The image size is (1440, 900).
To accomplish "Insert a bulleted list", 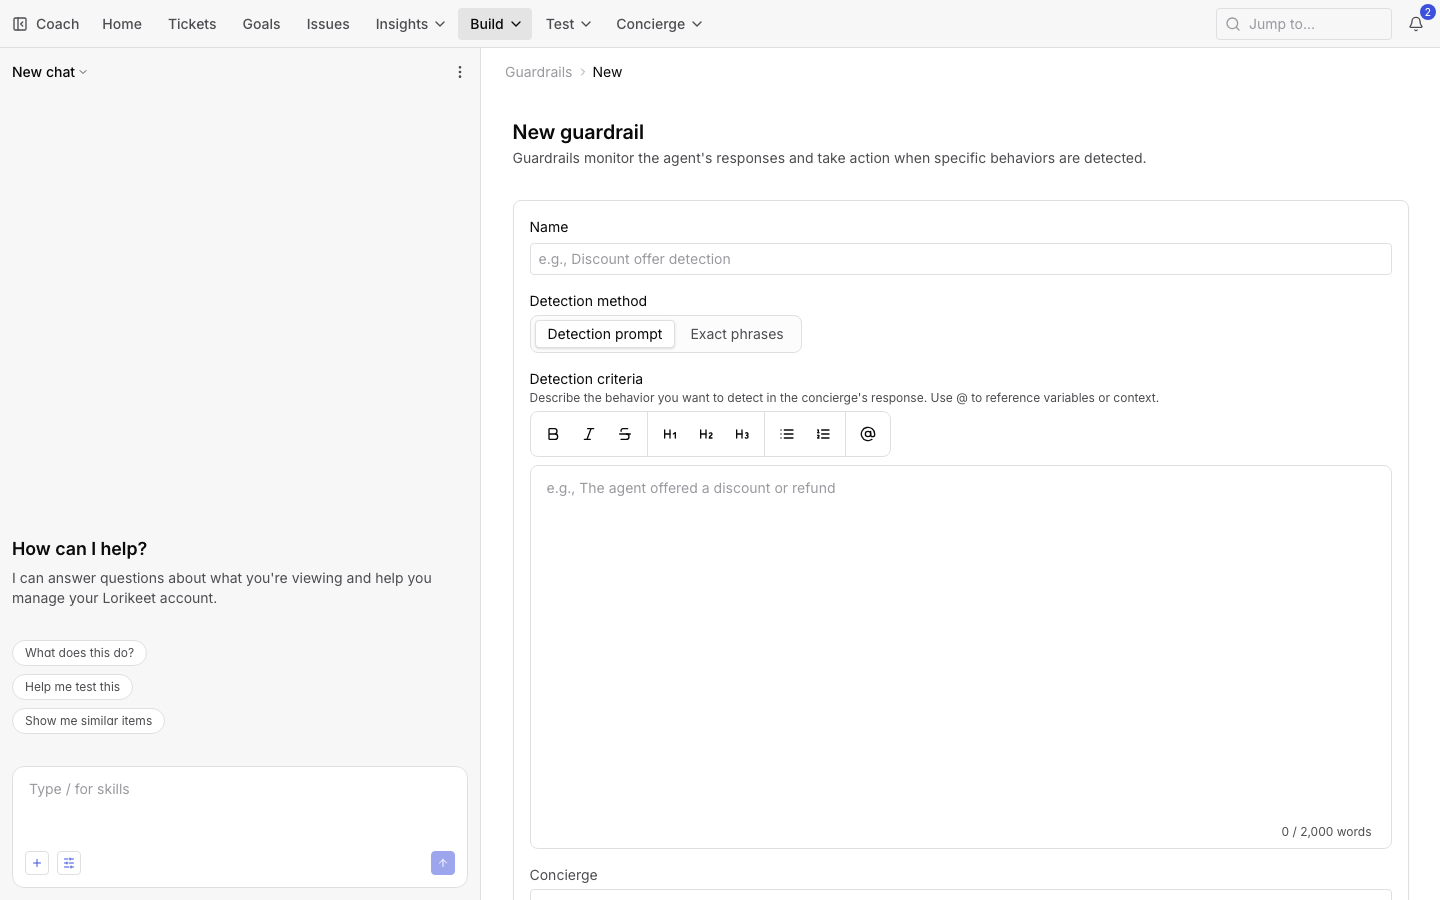I will [787, 434].
